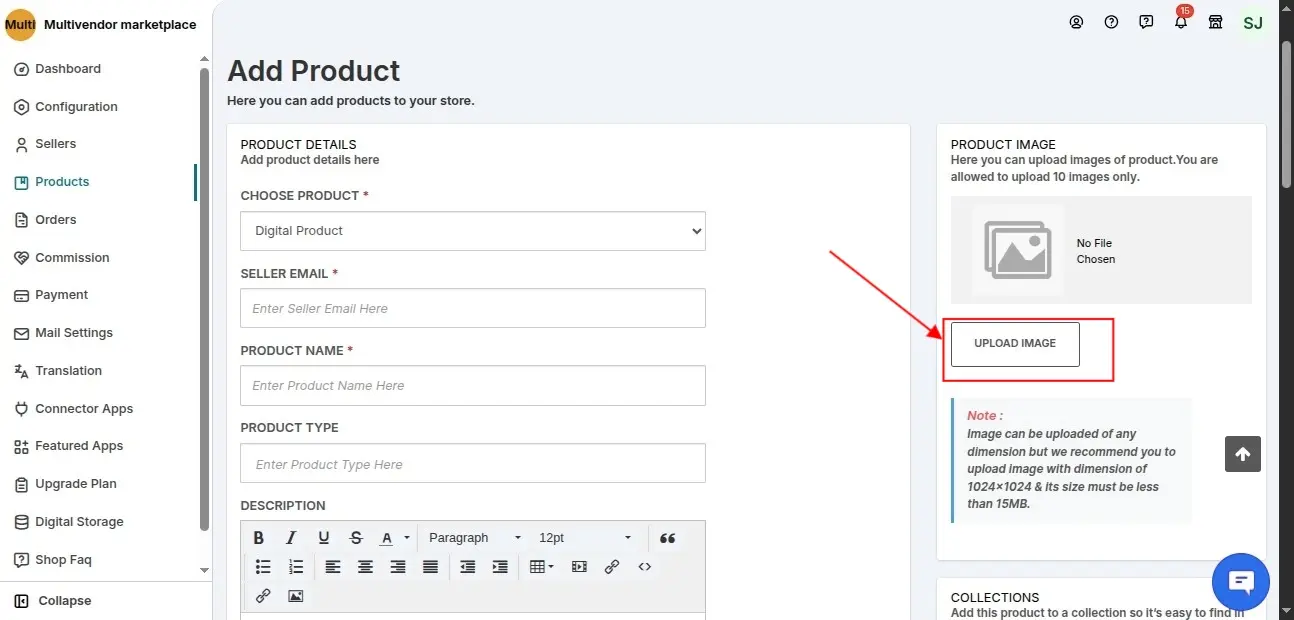Click the storefront icon in header
Screen dimensions: 1294x620
point(1216,22)
